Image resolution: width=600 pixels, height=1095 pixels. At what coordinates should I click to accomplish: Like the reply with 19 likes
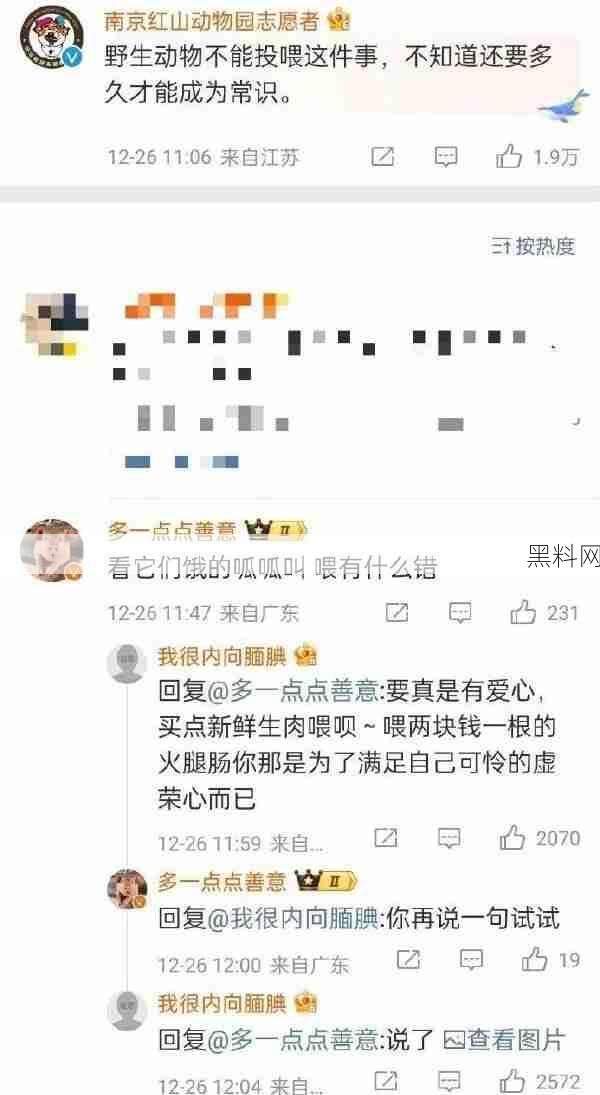click(x=550, y=959)
